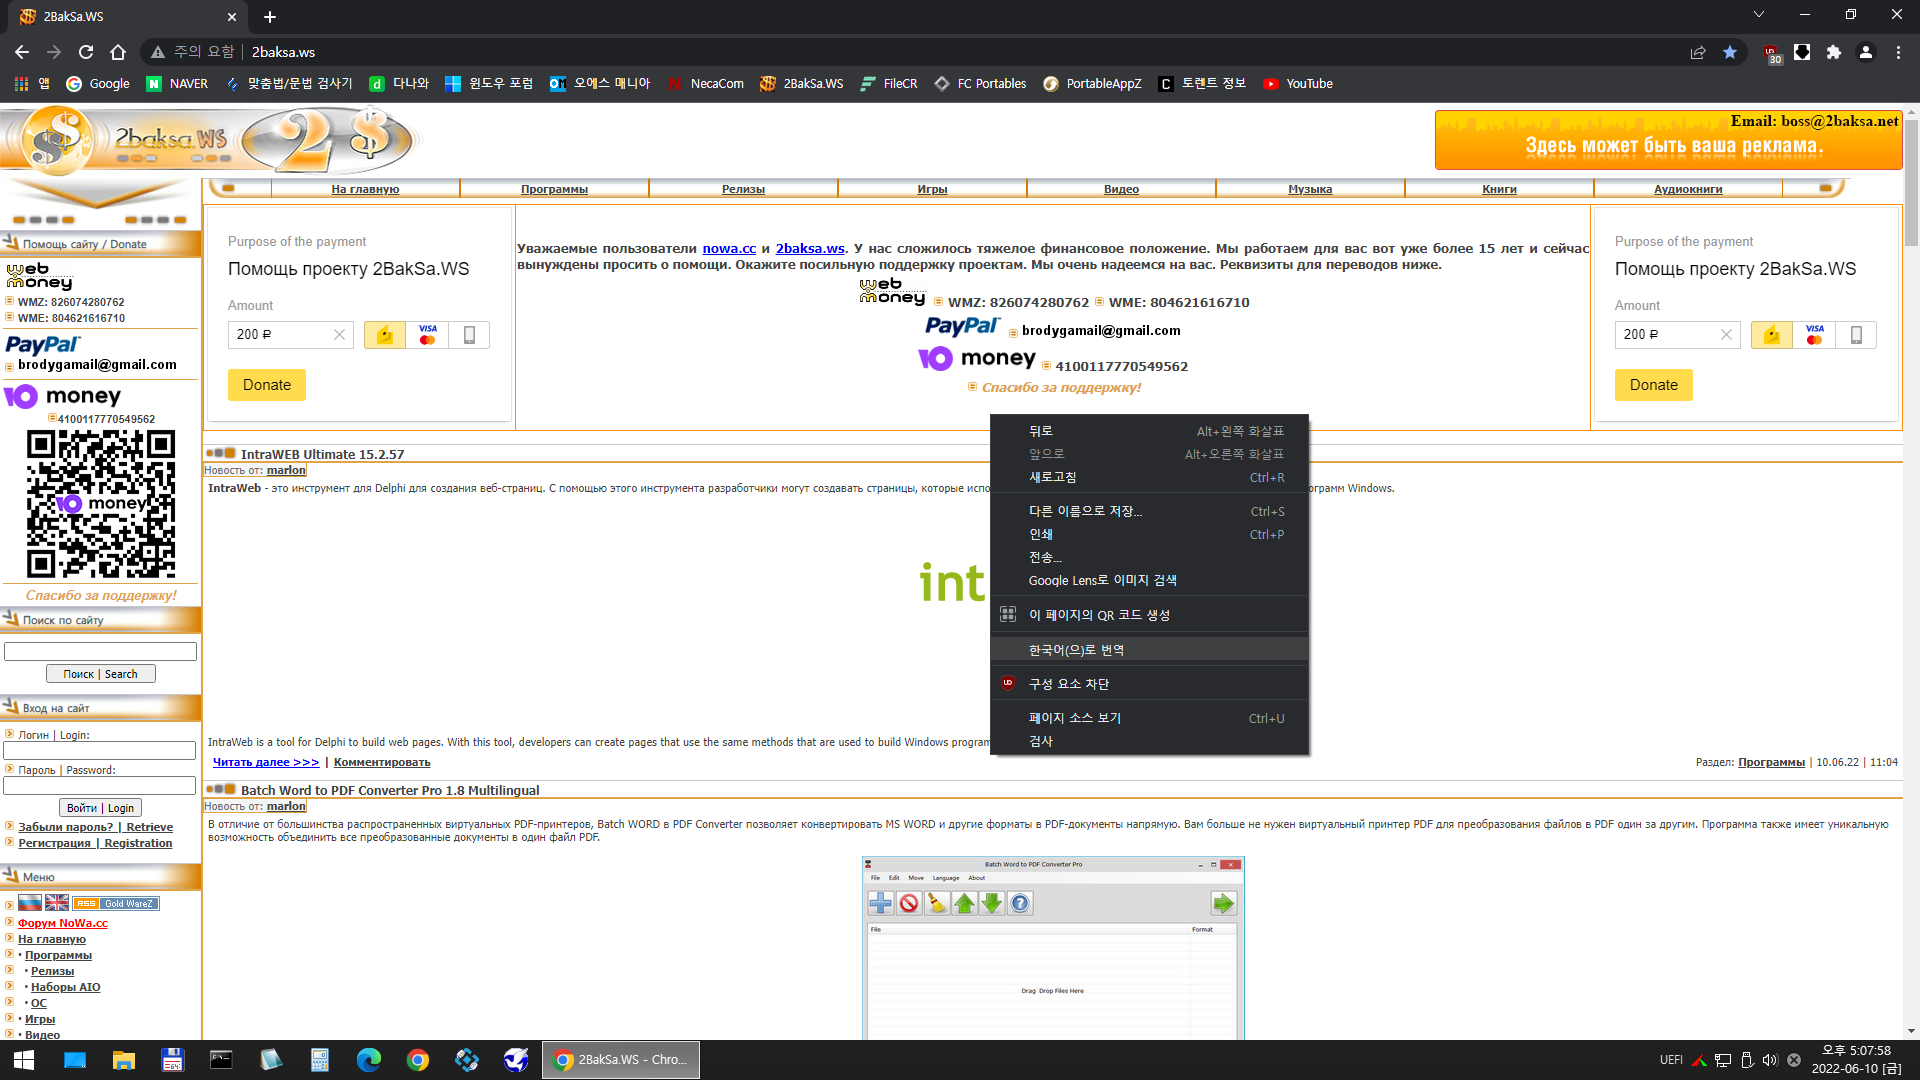Screen dimensions: 1920x1080
Task: Go back to the previous page
Action: click(22, 52)
